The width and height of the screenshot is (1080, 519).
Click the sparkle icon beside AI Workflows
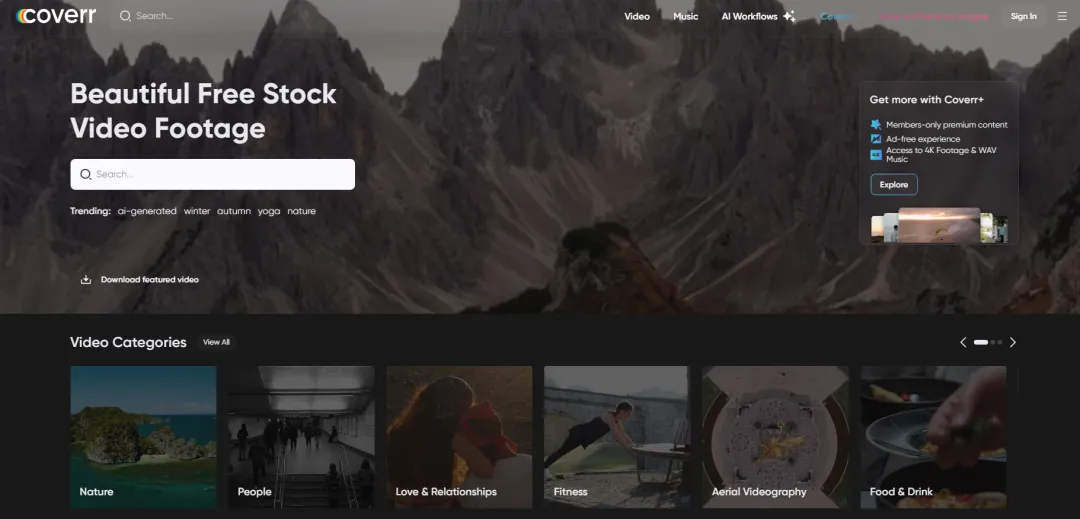789,16
